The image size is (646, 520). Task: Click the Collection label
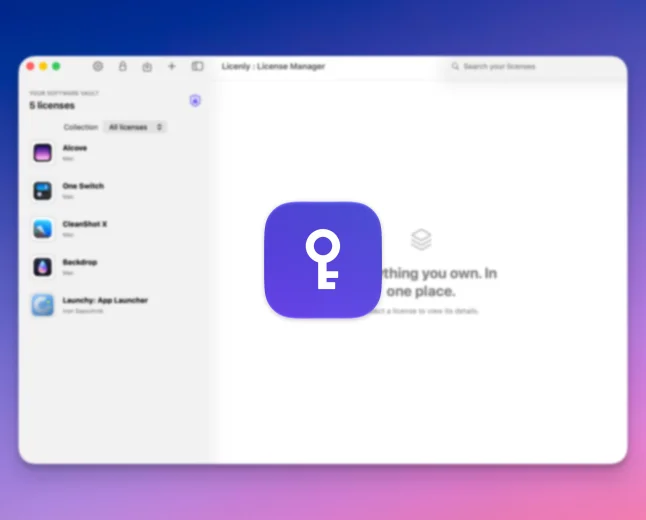[x=81, y=127]
